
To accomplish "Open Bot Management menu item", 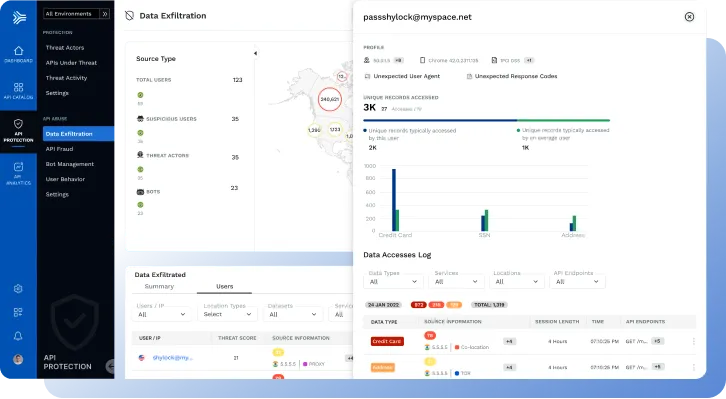I will coord(69,164).
